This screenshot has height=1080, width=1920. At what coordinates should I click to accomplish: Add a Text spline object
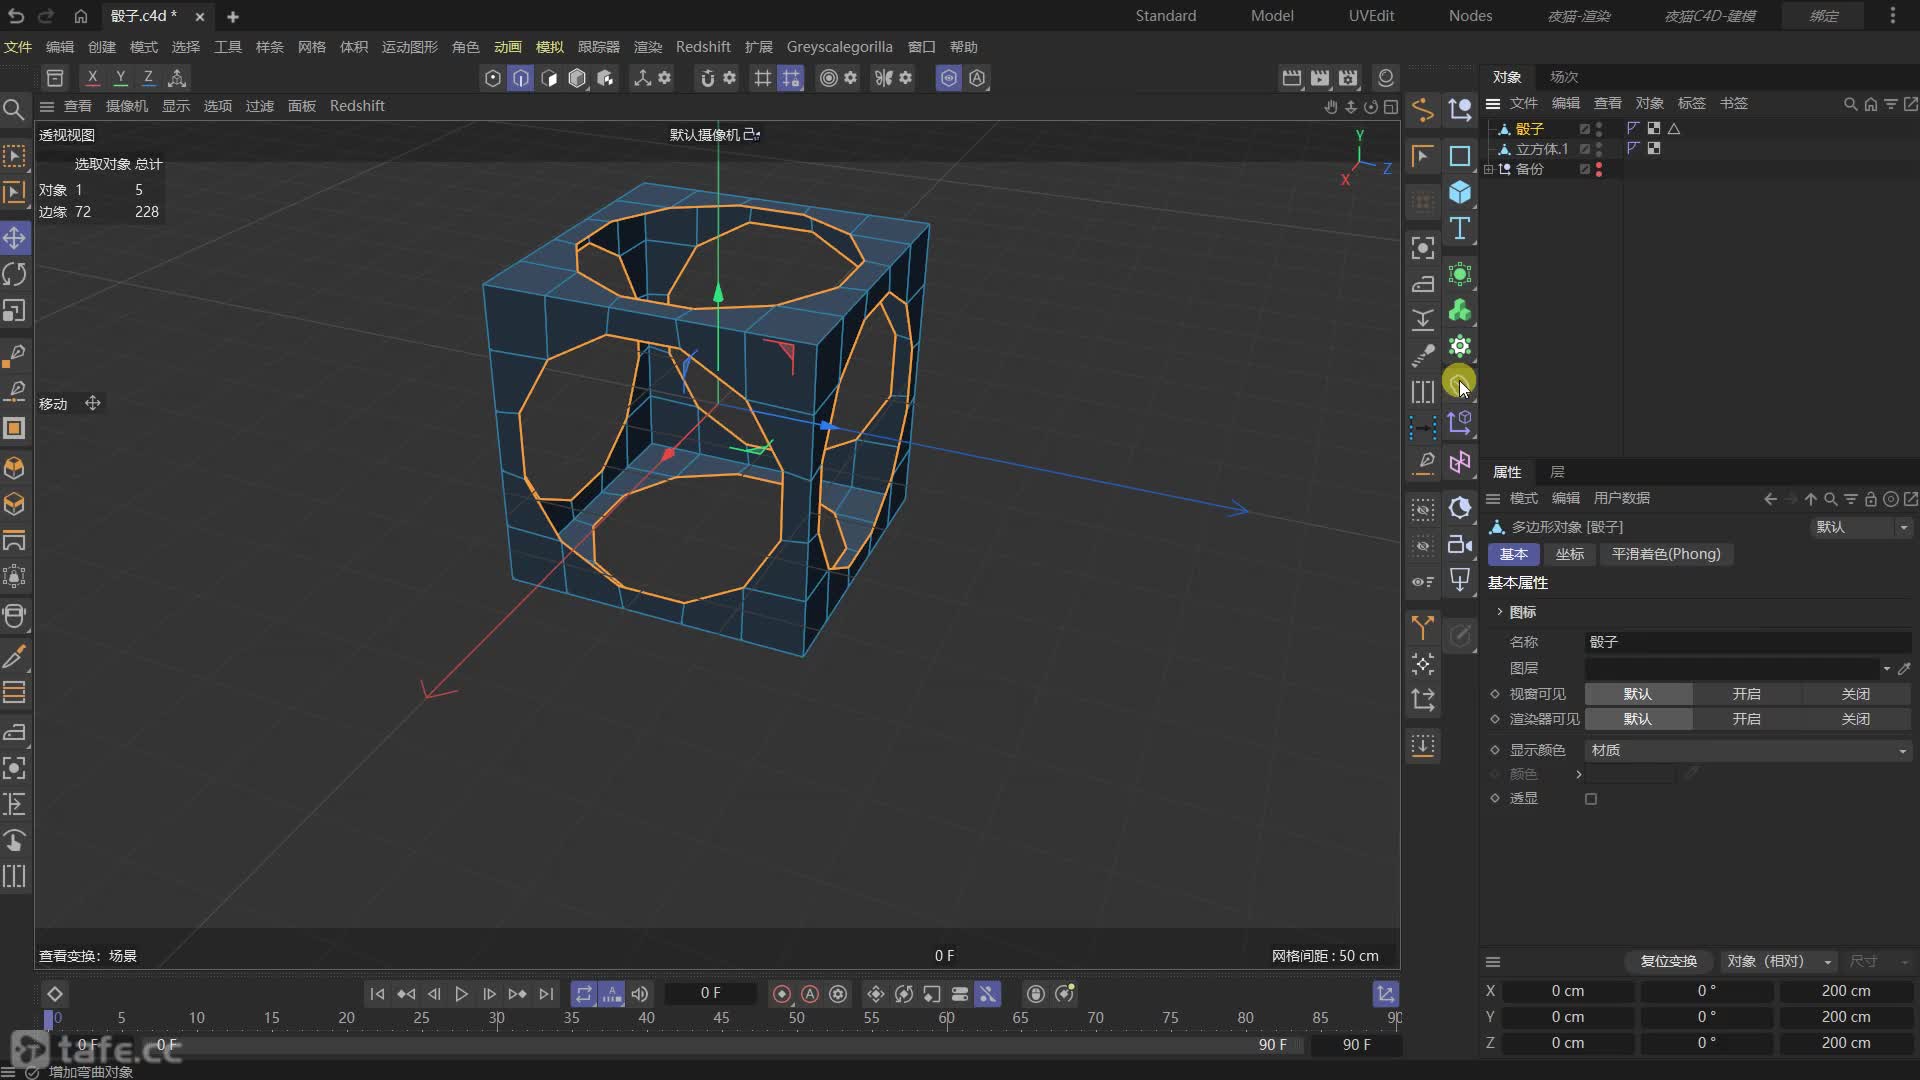click(x=1460, y=229)
